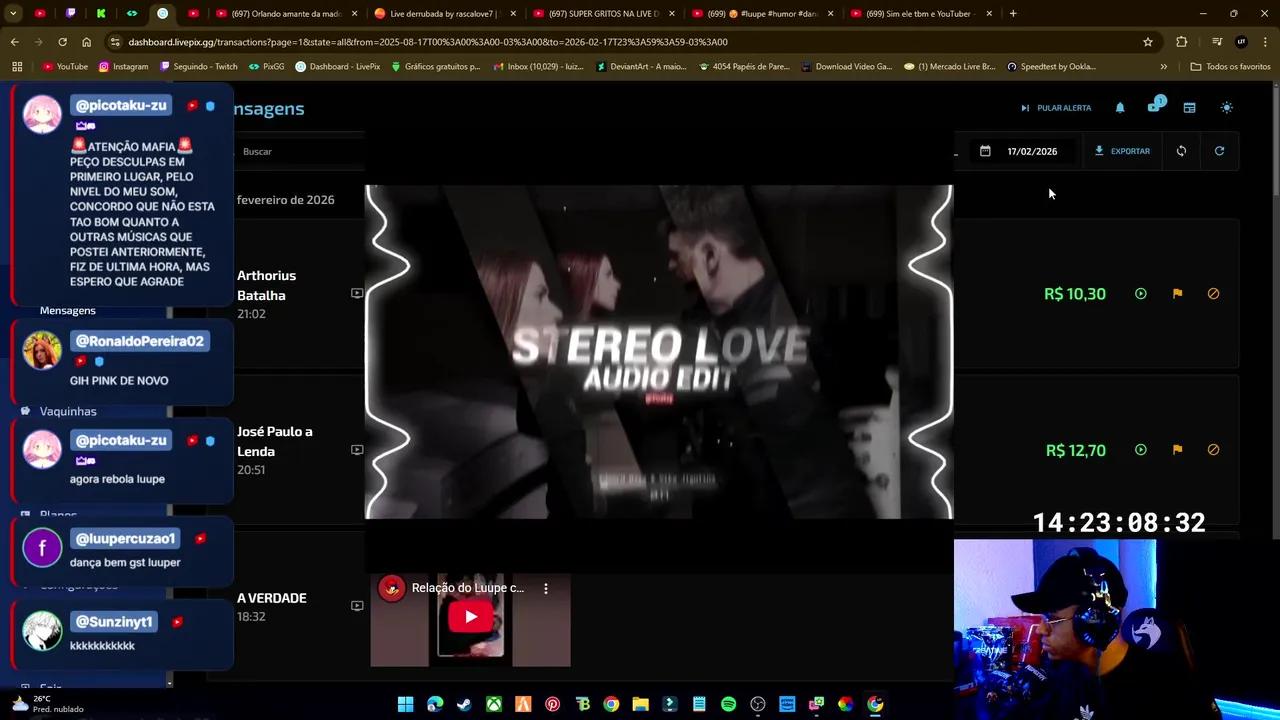Image resolution: width=1280 pixels, height=720 pixels.
Task: Open the Instagram bookmark
Action: pos(123,67)
